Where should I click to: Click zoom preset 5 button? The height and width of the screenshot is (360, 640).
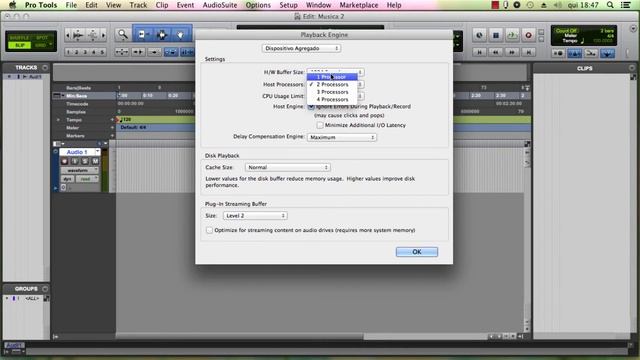[102, 52]
